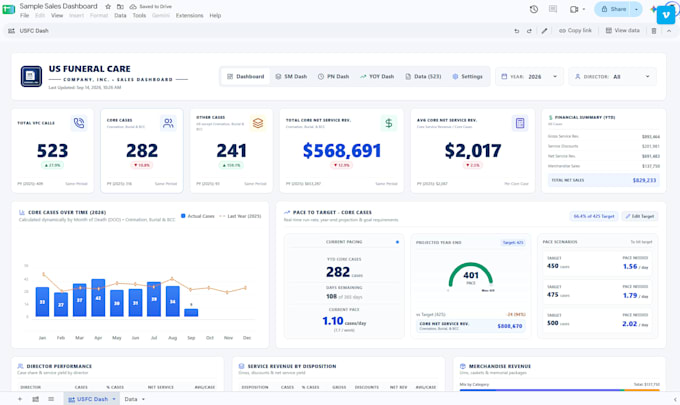
Task: Open the Help menu
Action: [x=215, y=15]
